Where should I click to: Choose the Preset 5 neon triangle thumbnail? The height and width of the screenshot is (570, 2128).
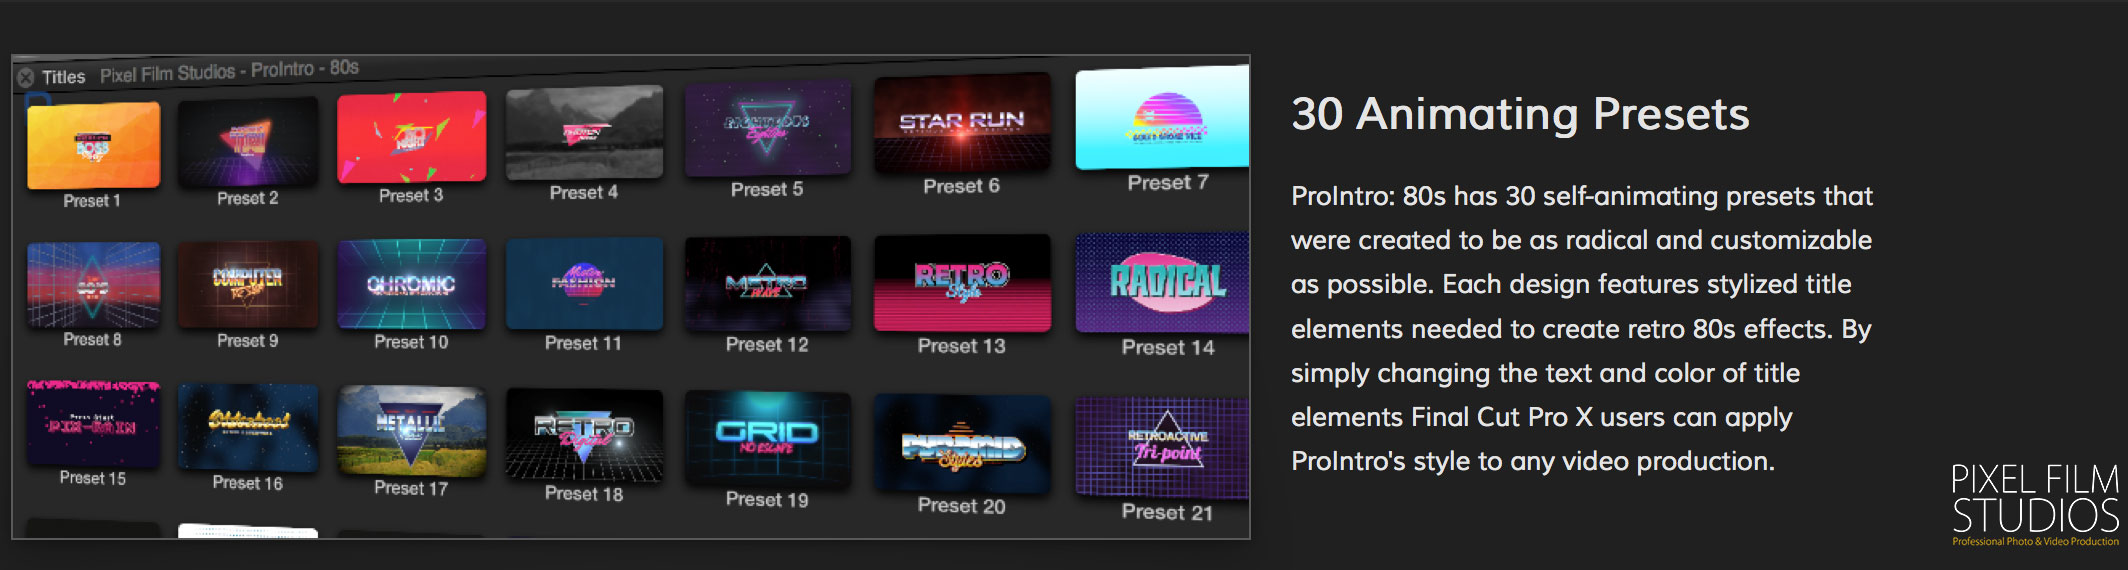767,129
